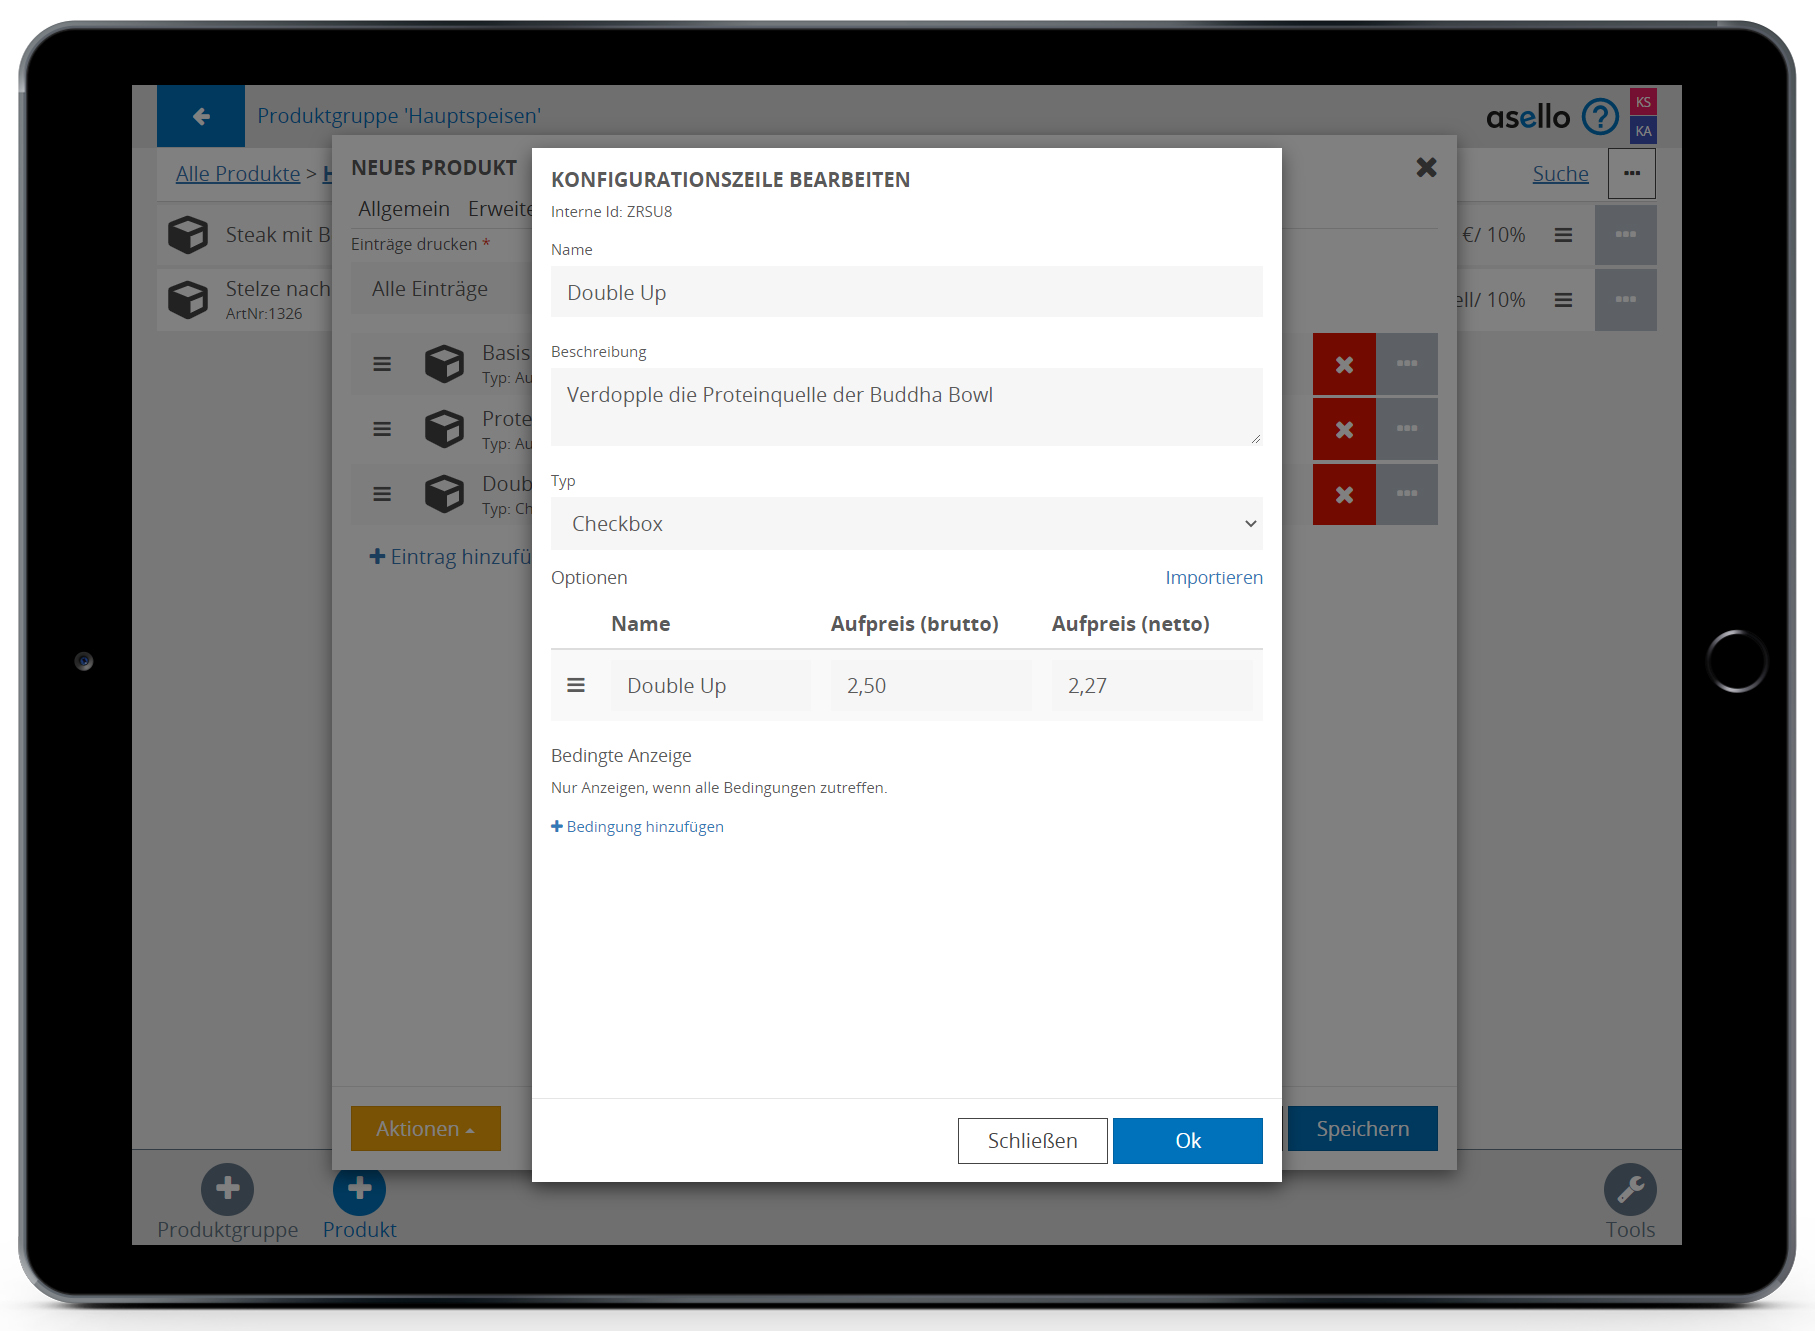Remove the Protein entry using red X

pyautogui.click(x=1344, y=429)
